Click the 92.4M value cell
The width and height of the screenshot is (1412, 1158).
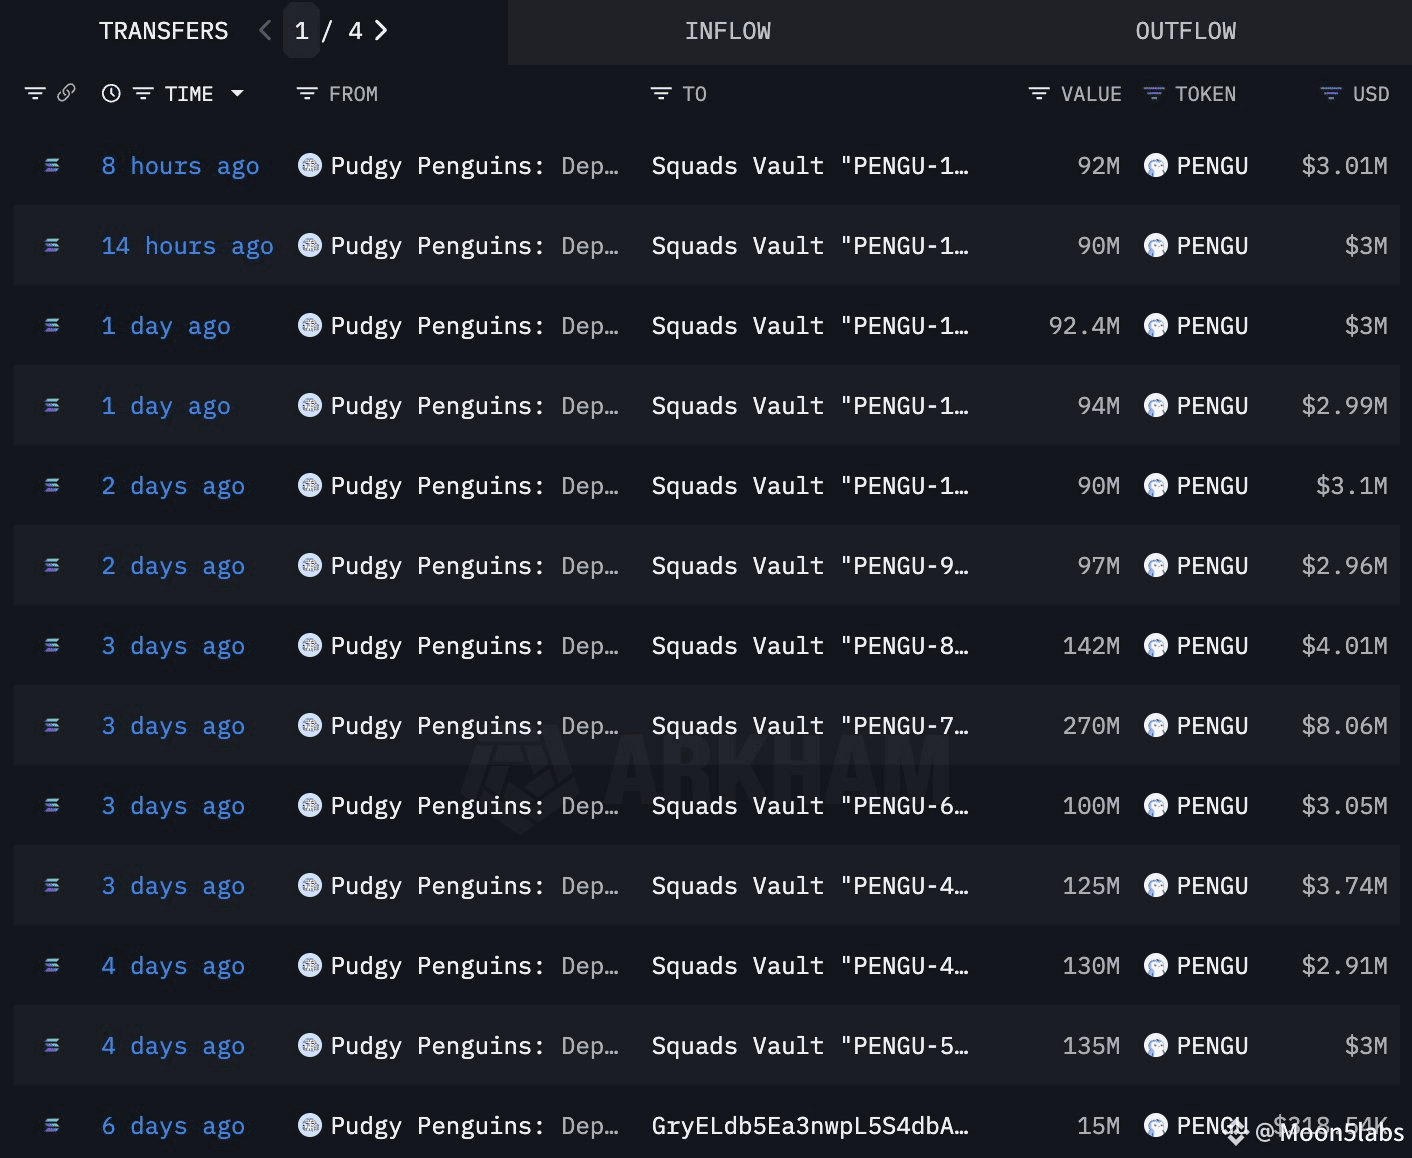pos(1084,326)
